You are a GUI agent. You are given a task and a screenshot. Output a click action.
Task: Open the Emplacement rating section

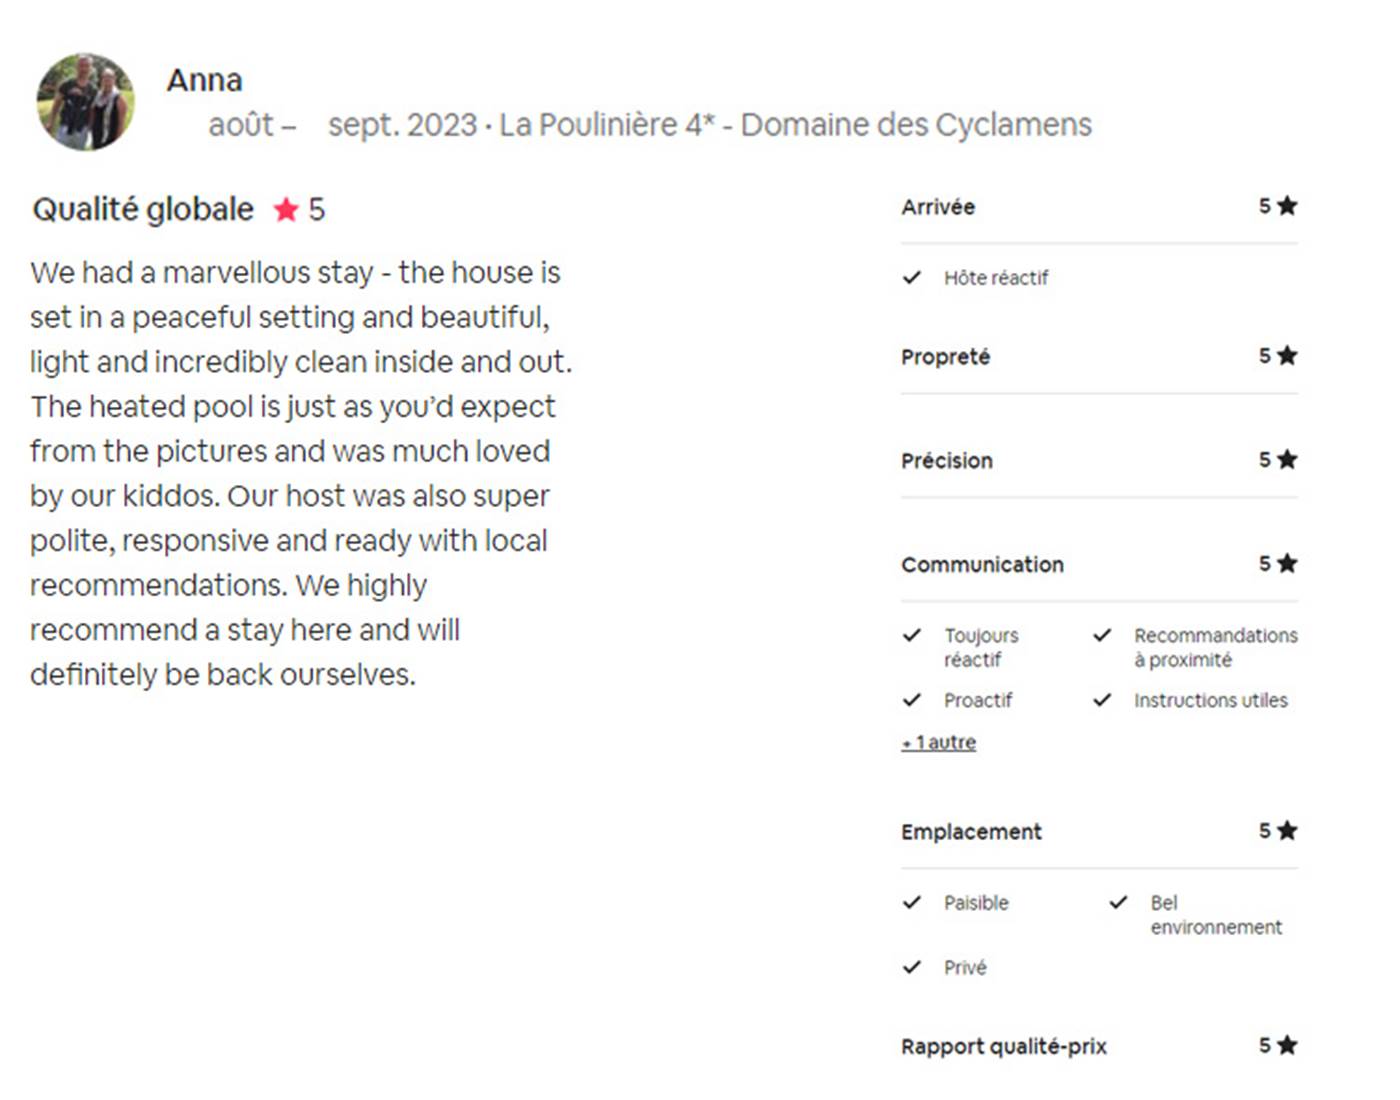(x=971, y=832)
